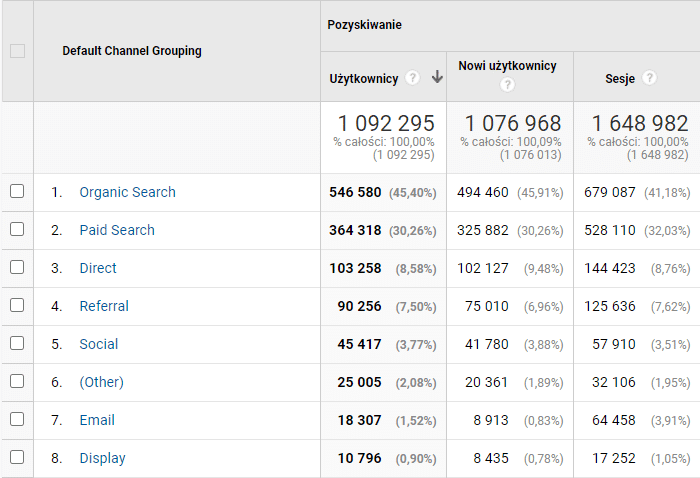The width and height of the screenshot is (700, 478).
Task: Check the (Other) row checkbox
Action: 17,381
